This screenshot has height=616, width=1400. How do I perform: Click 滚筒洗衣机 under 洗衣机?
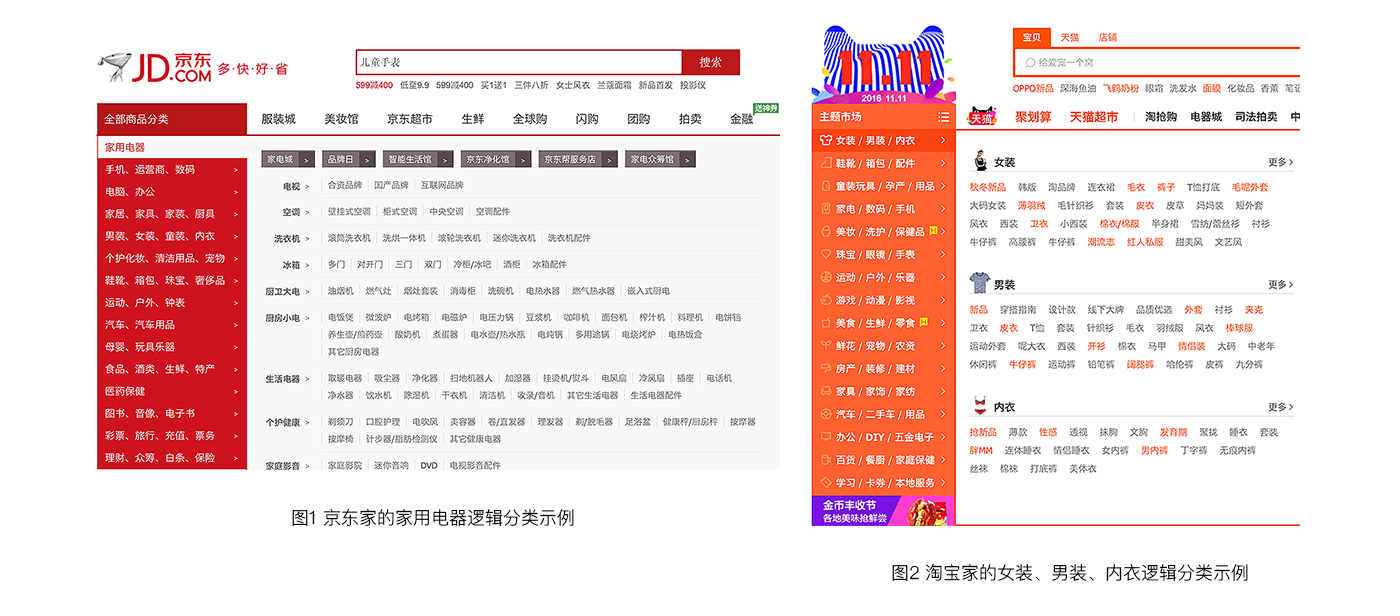[x=349, y=238]
